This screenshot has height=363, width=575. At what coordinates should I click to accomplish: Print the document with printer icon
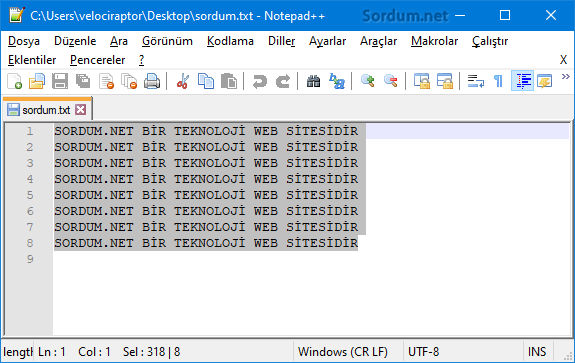coord(152,81)
